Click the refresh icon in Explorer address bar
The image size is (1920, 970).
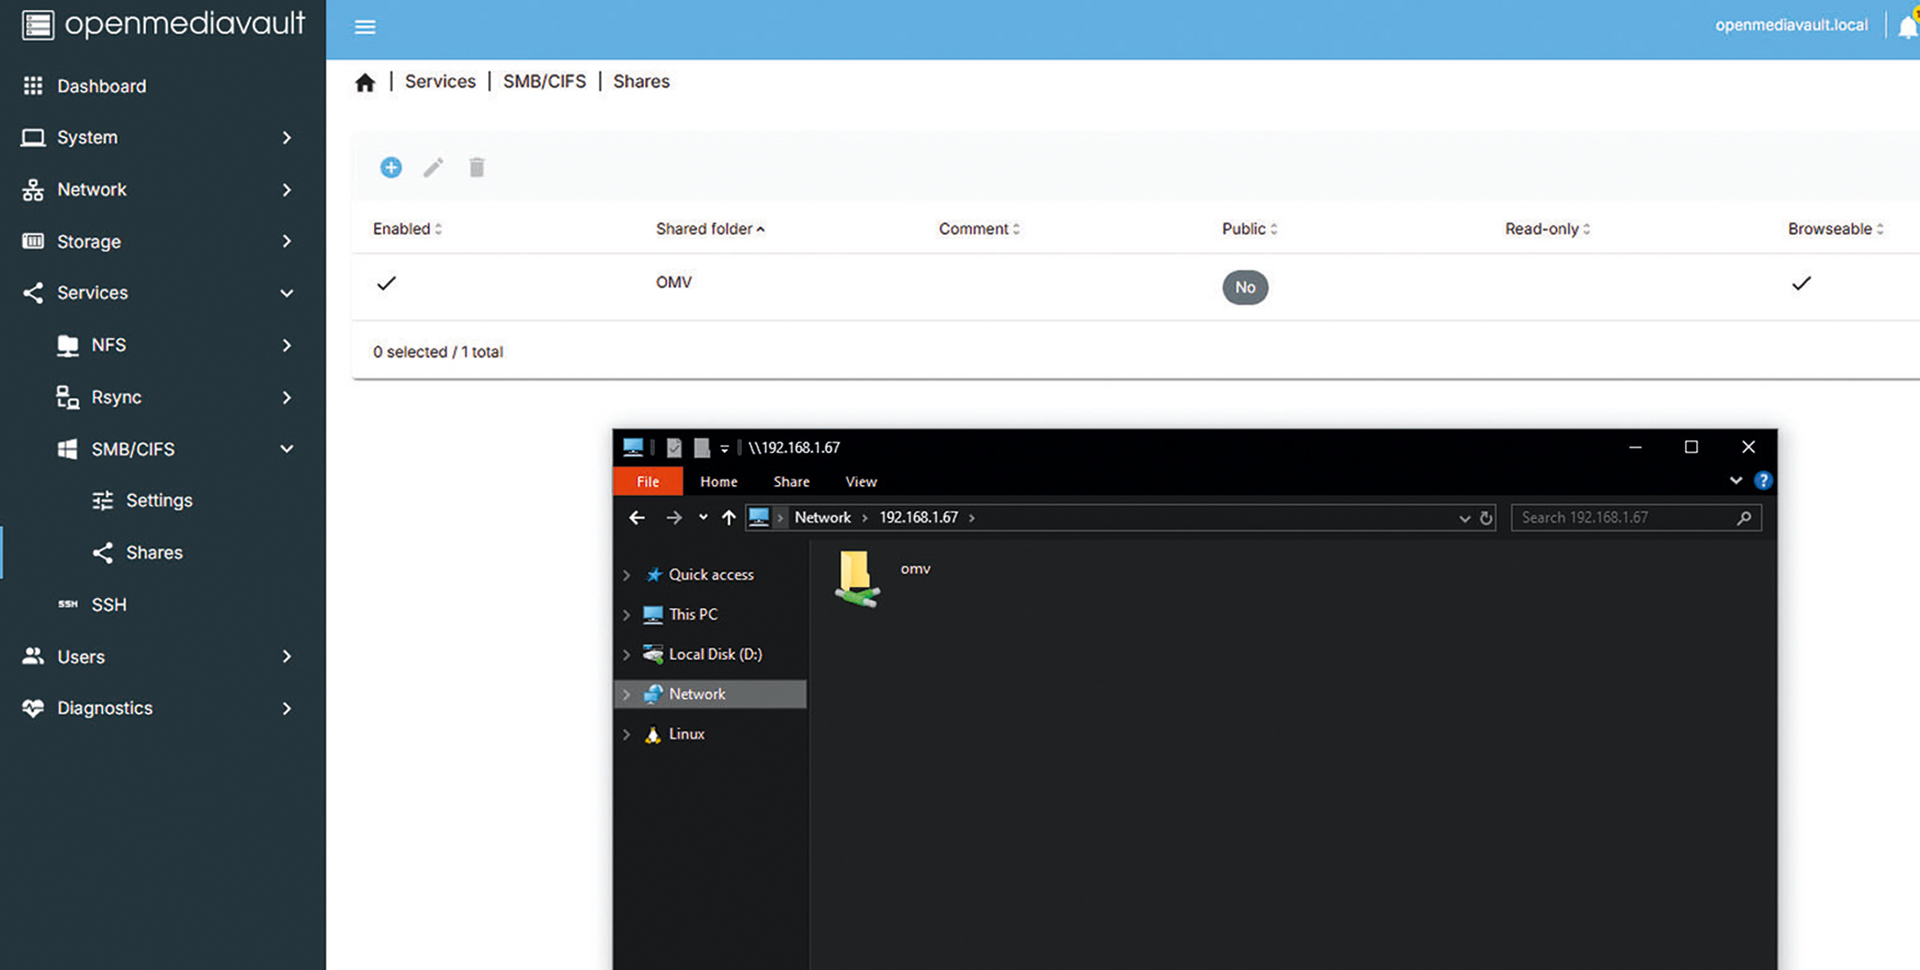click(1486, 518)
